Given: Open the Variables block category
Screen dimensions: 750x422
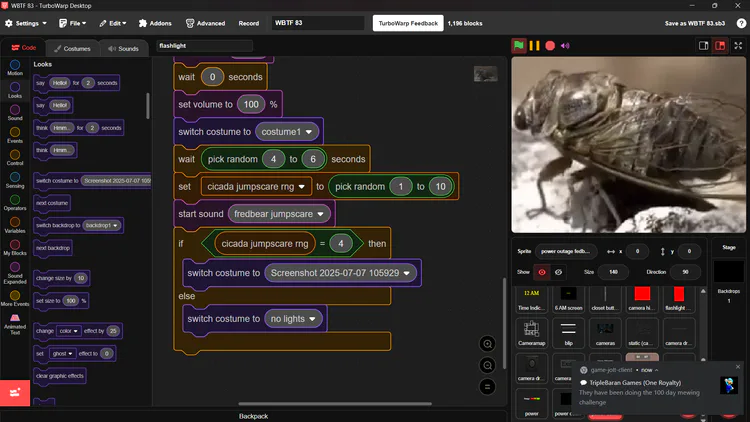Looking at the screenshot, I should 15,225.
